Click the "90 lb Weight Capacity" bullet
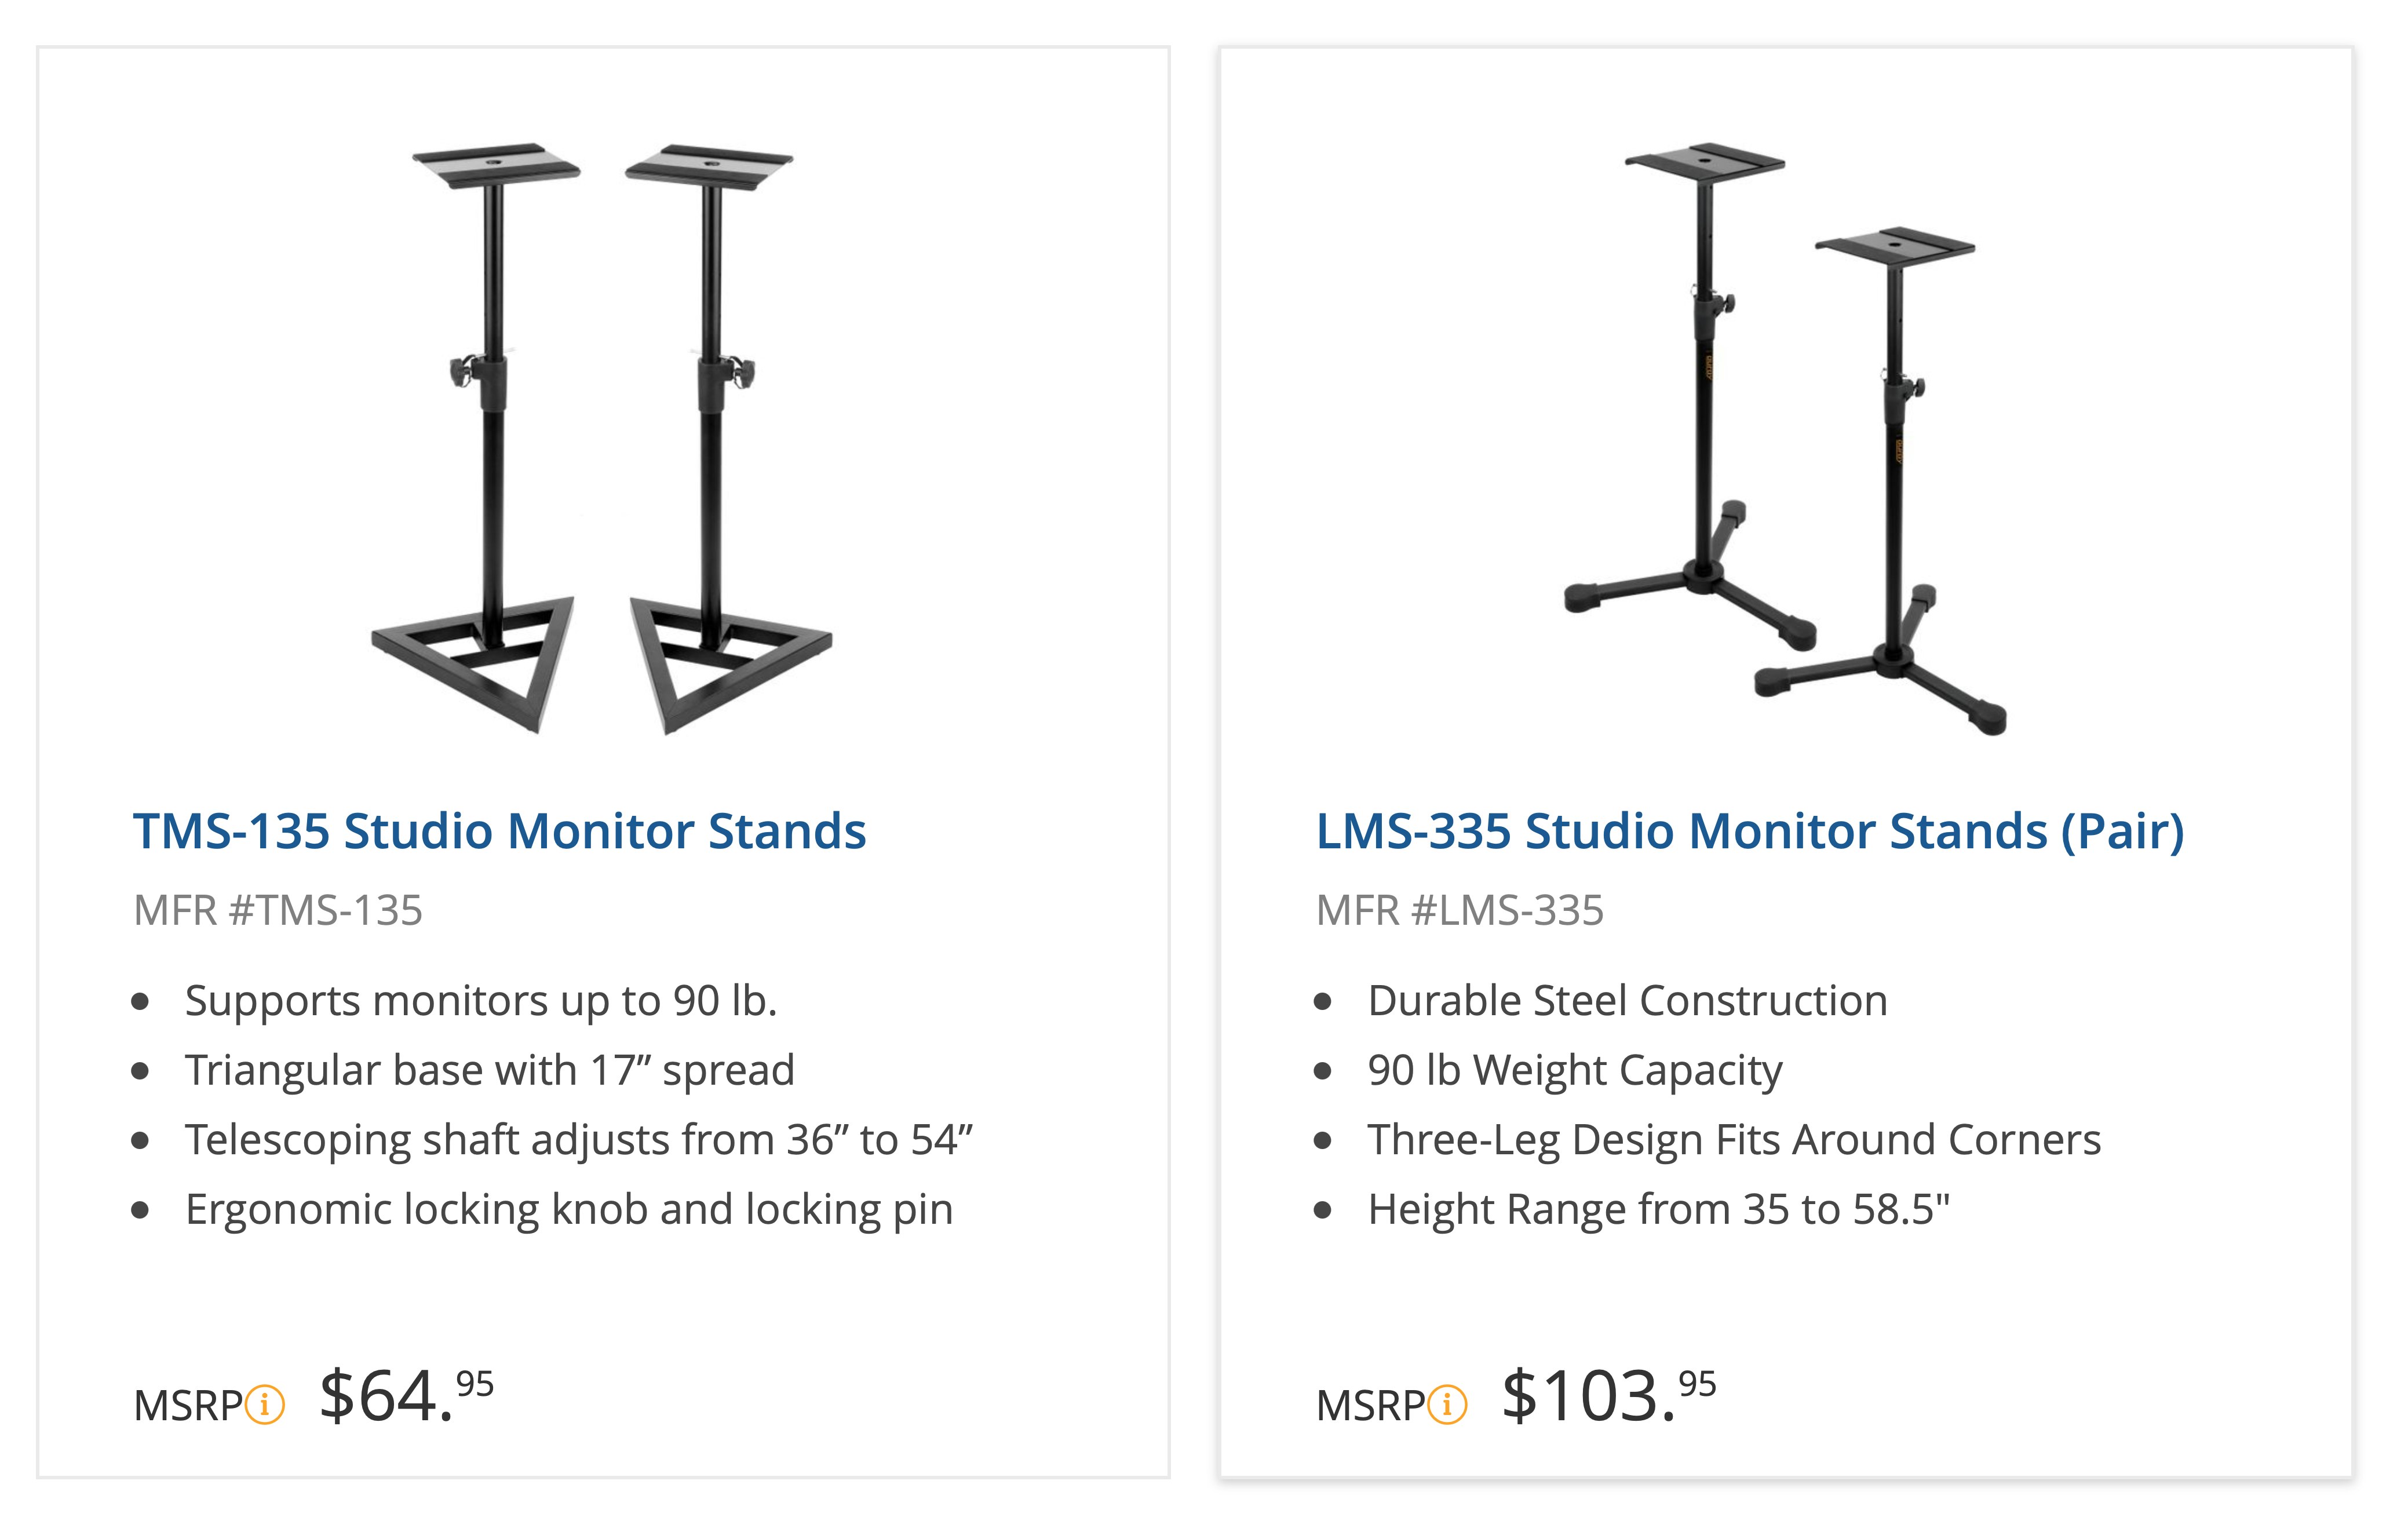Screen dimensions: 2408x1517 [1574, 1070]
